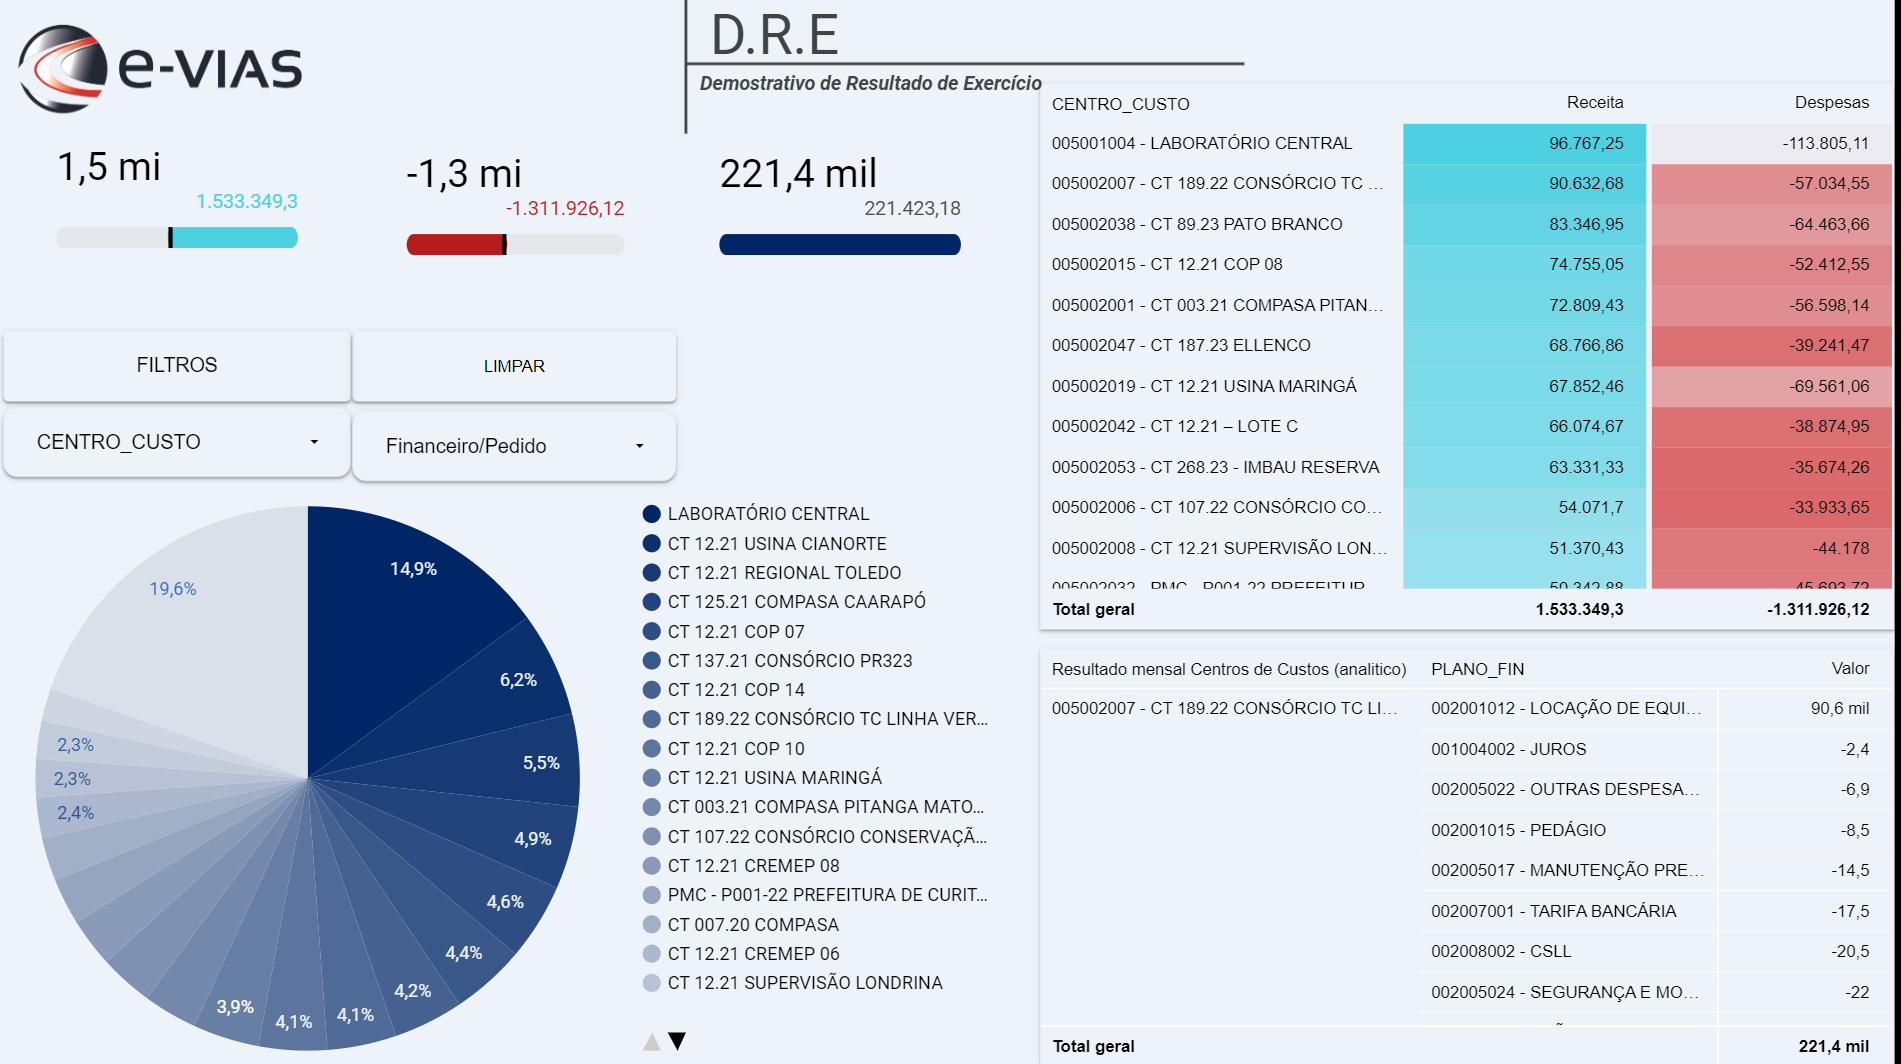Select row 005002047 - CT 187.23 ELLENCO
Image resolution: width=1901 pixels, height=1064 pixels.
pyautogui.click(x=1466, y=346)
